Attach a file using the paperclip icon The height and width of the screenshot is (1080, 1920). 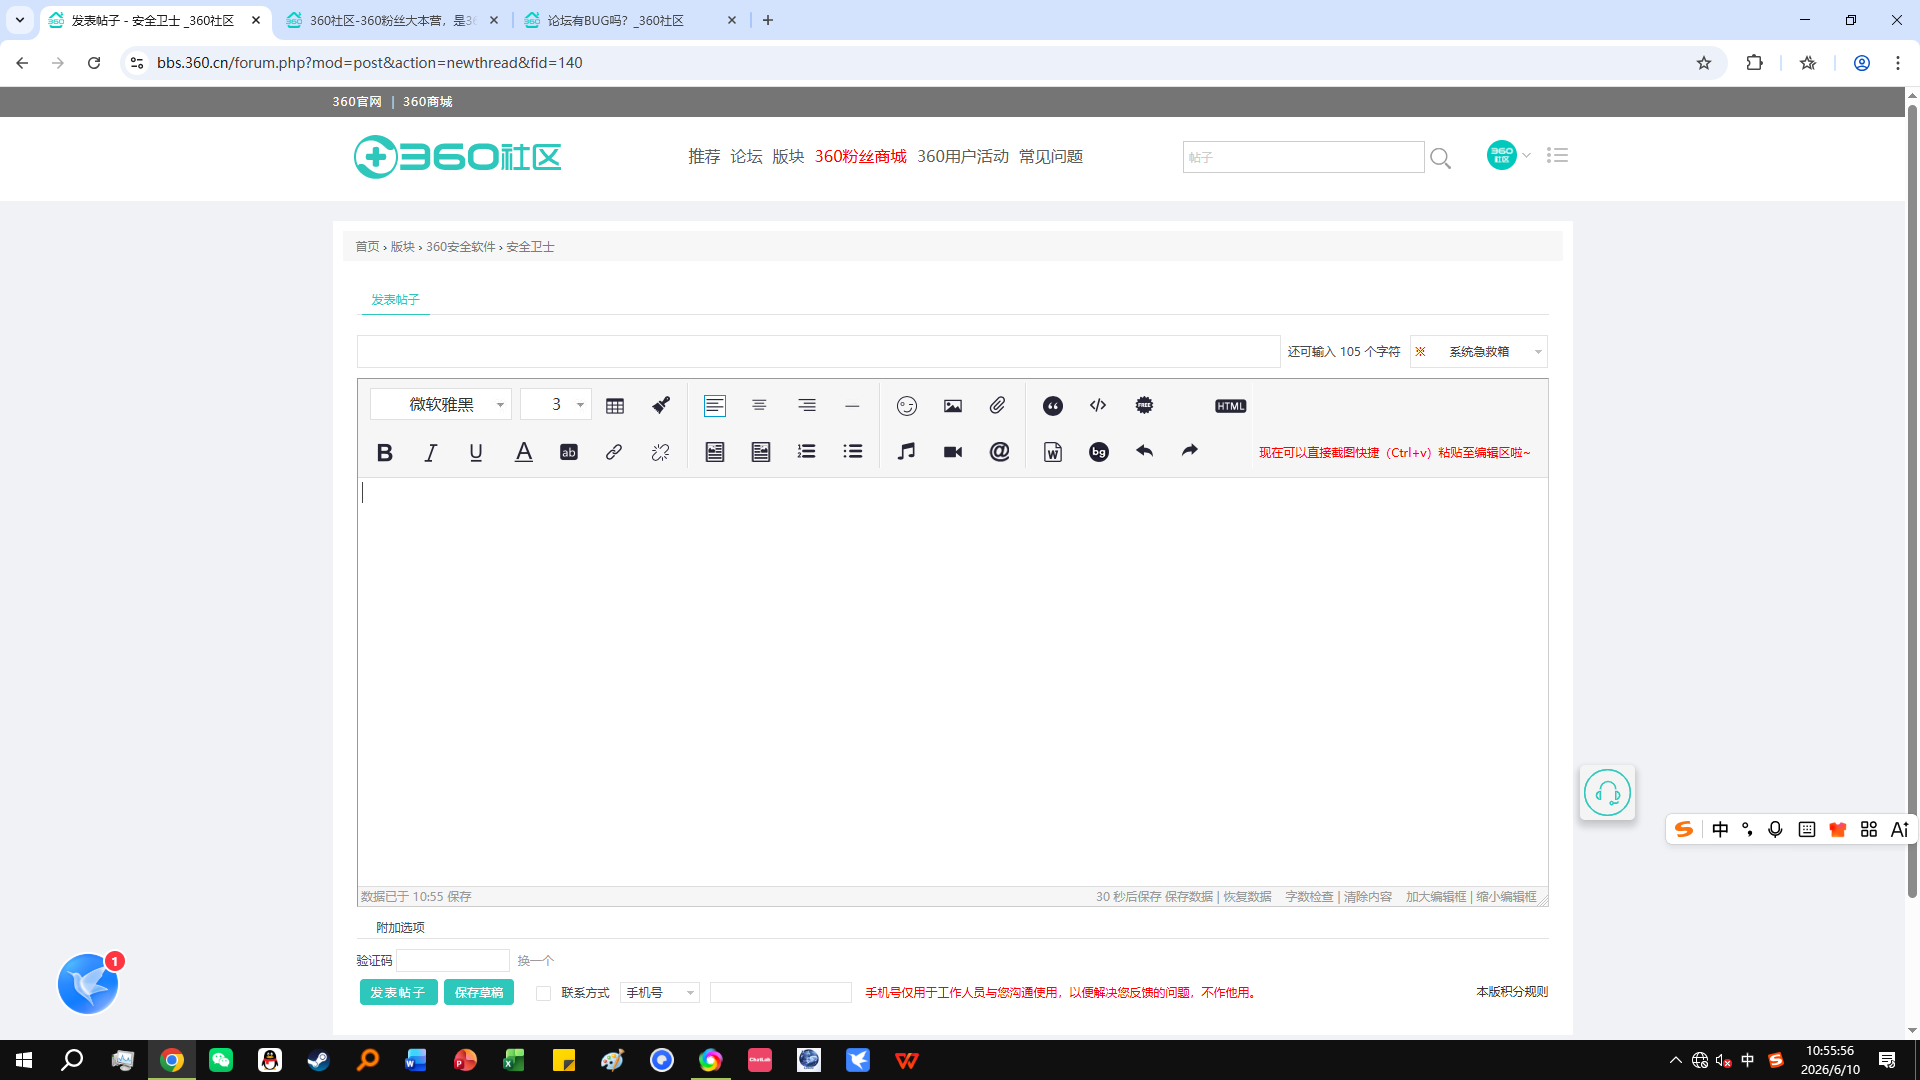pos(998,406)
